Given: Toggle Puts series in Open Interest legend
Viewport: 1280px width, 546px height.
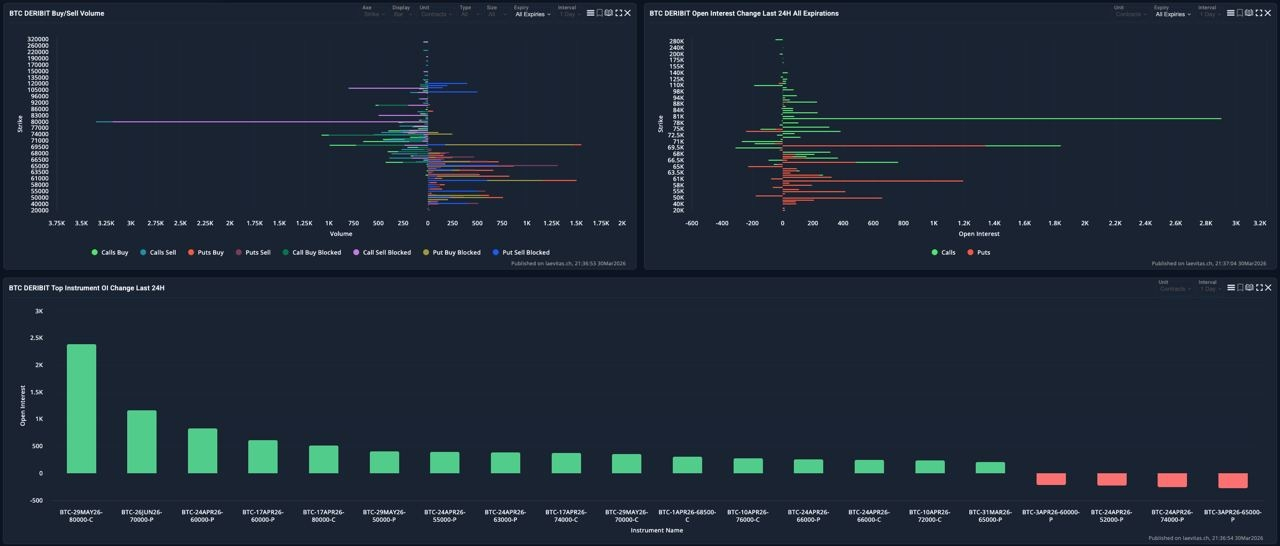Looking at the screenshot, I should tap(979, 252).
